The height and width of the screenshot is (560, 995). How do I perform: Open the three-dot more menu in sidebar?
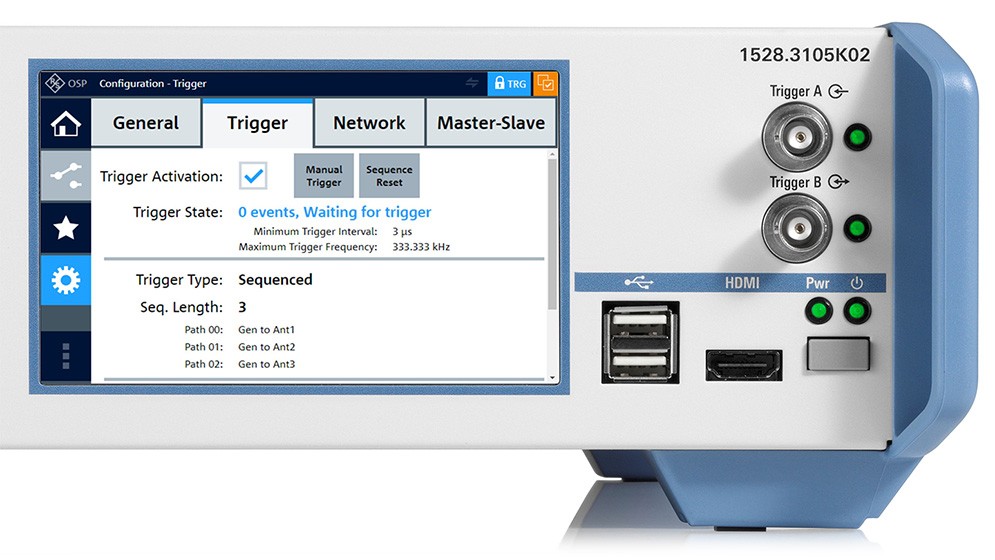tap(66, 356)
